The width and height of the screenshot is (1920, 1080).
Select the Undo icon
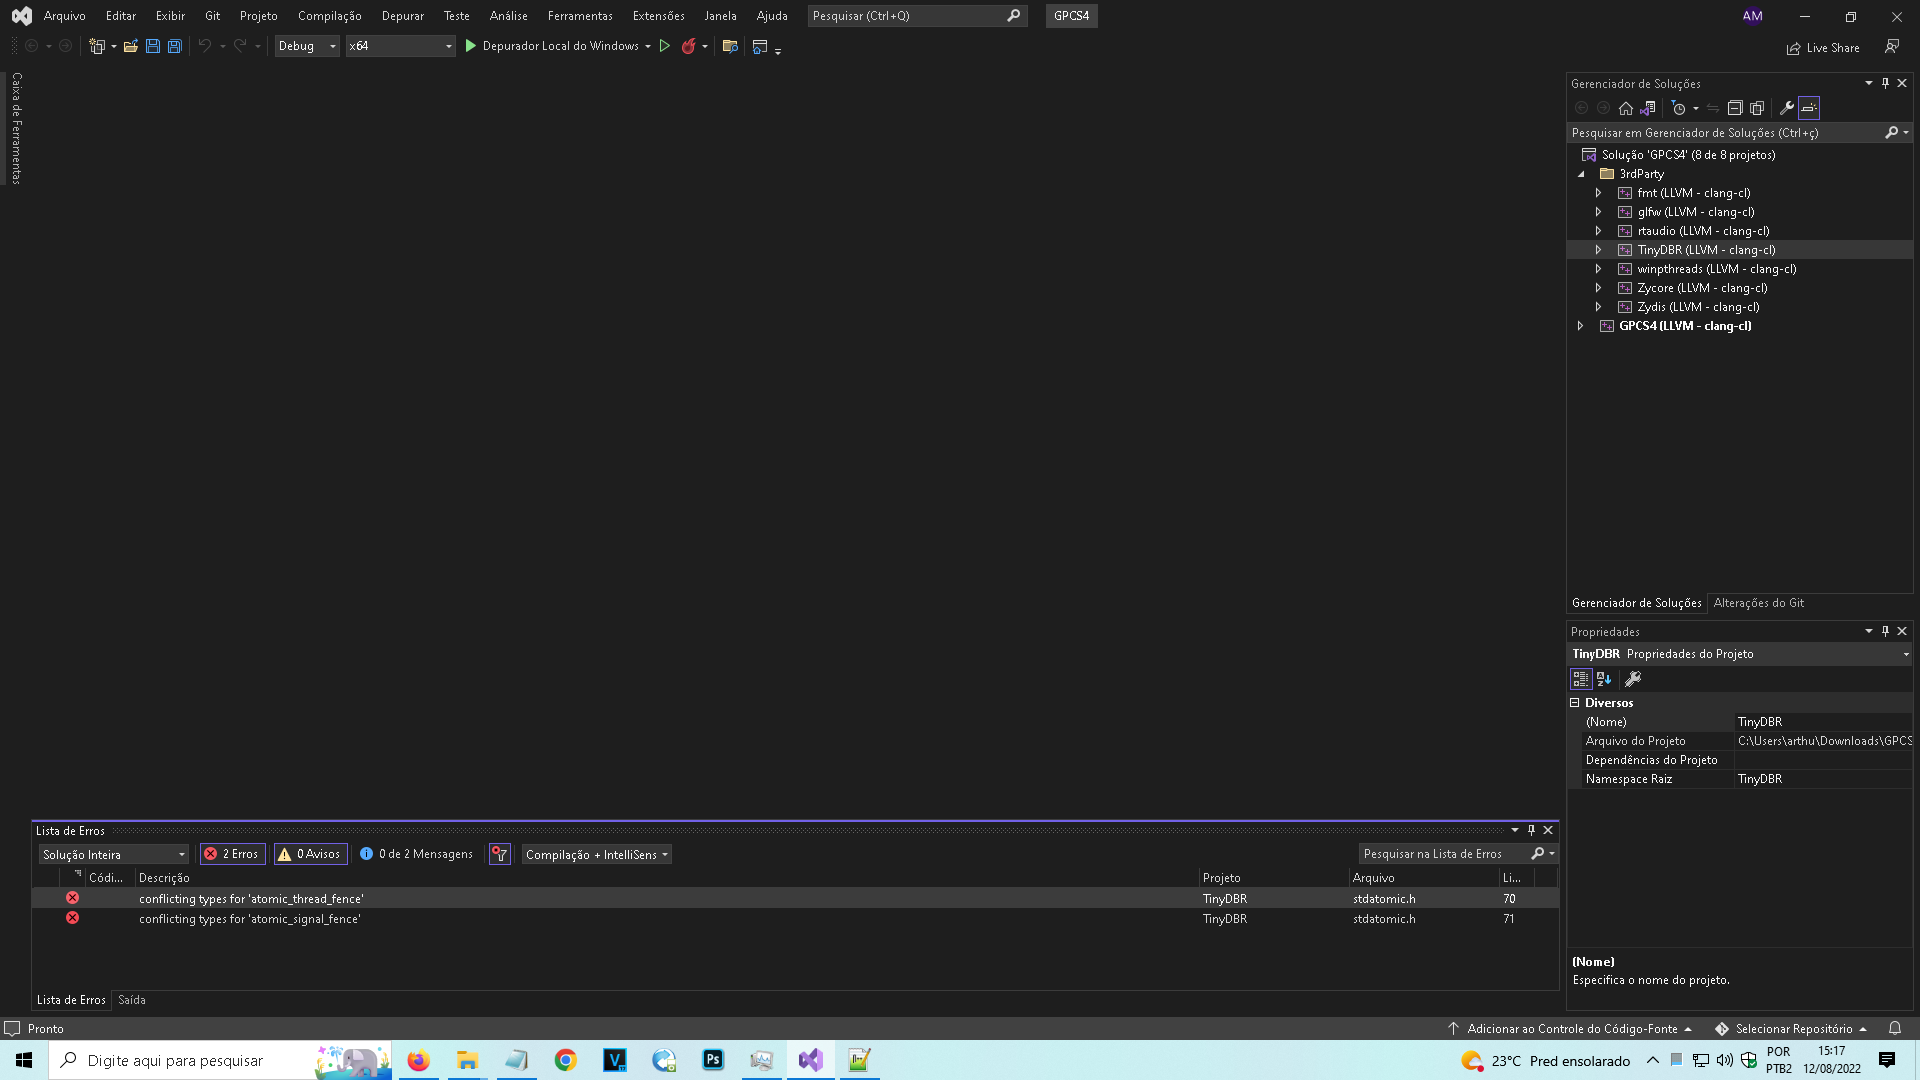pyautogui.click(x=203, y=46)
